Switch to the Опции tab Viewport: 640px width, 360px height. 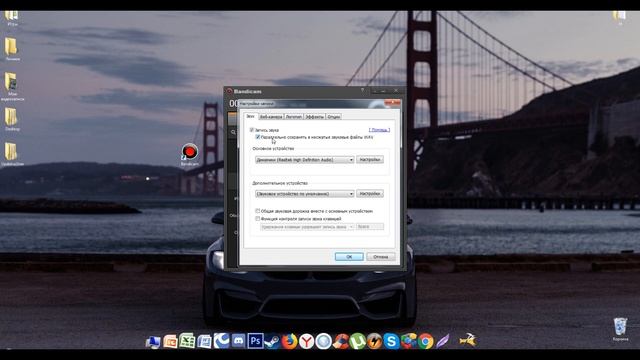point(333,117)
